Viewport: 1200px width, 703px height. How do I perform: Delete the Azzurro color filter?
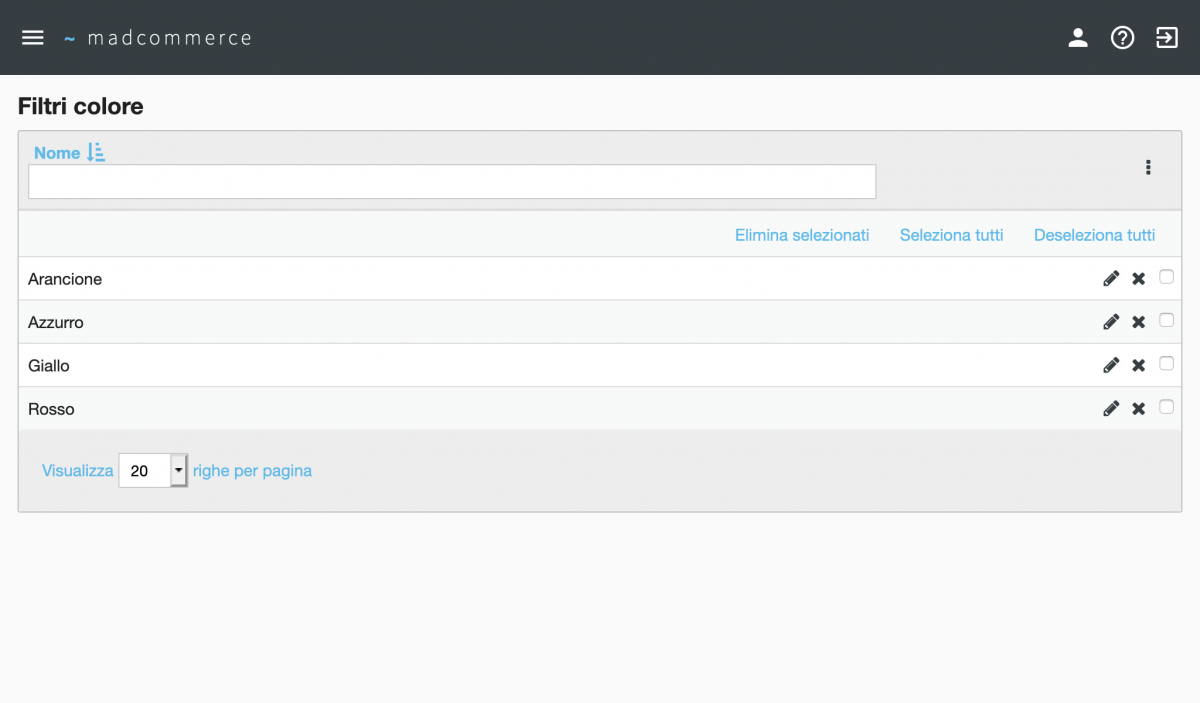1138,322
